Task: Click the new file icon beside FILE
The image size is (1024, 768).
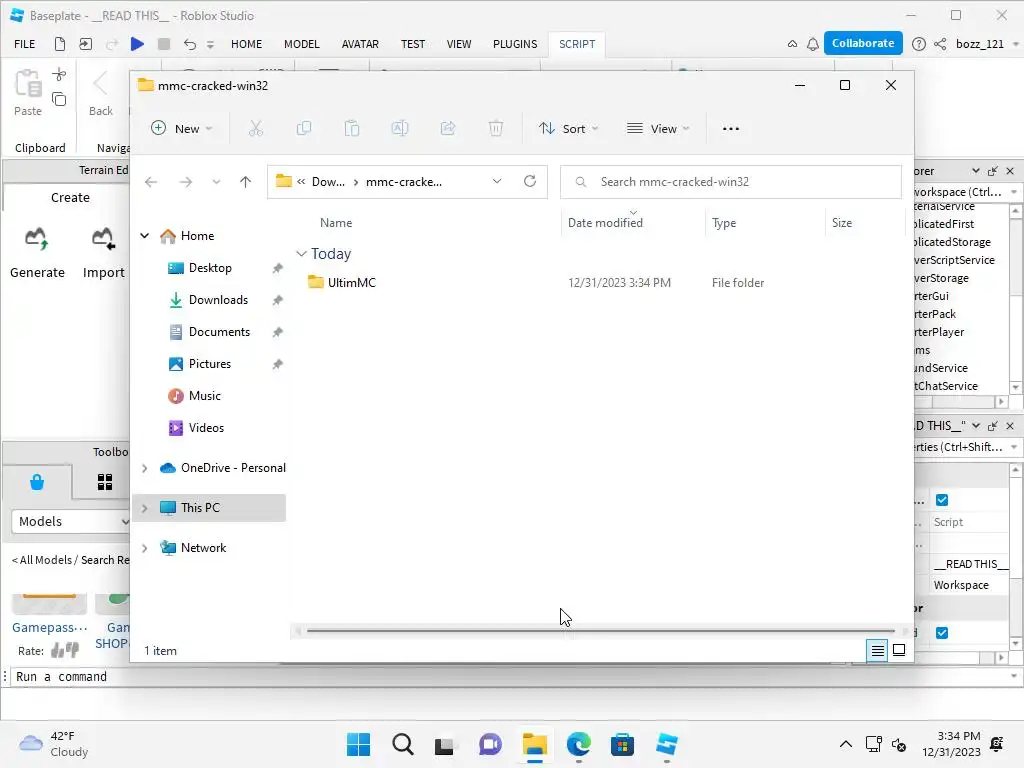Action: (x=59, y=44)
